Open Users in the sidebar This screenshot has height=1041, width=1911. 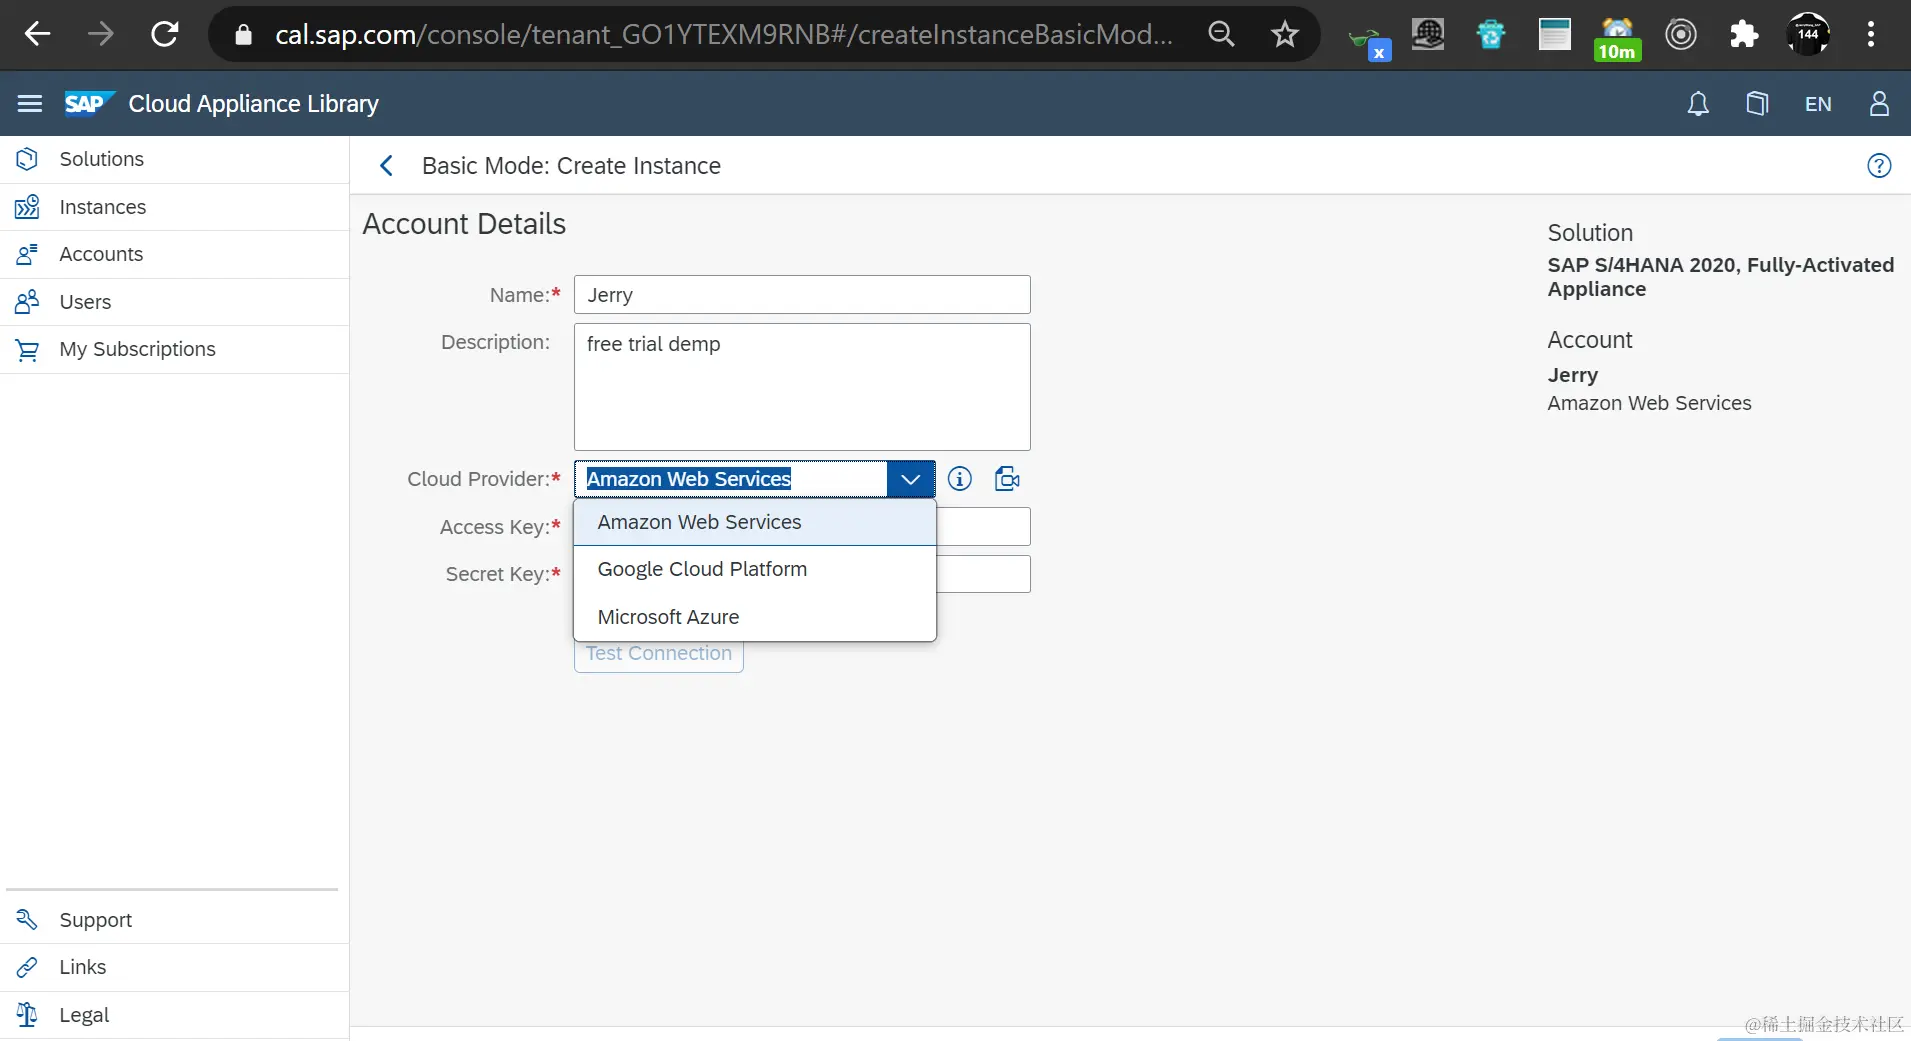(x=175, y=302)
